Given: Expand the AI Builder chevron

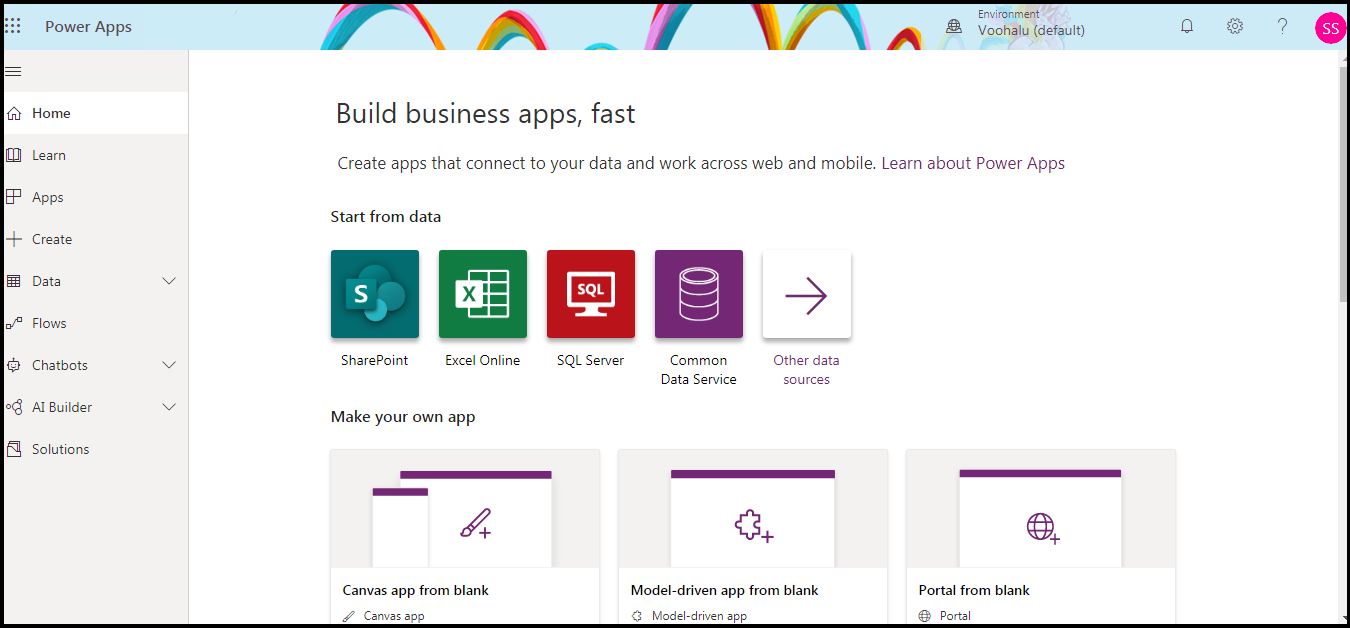Looking at the screenshot, I should coord(169,407).
